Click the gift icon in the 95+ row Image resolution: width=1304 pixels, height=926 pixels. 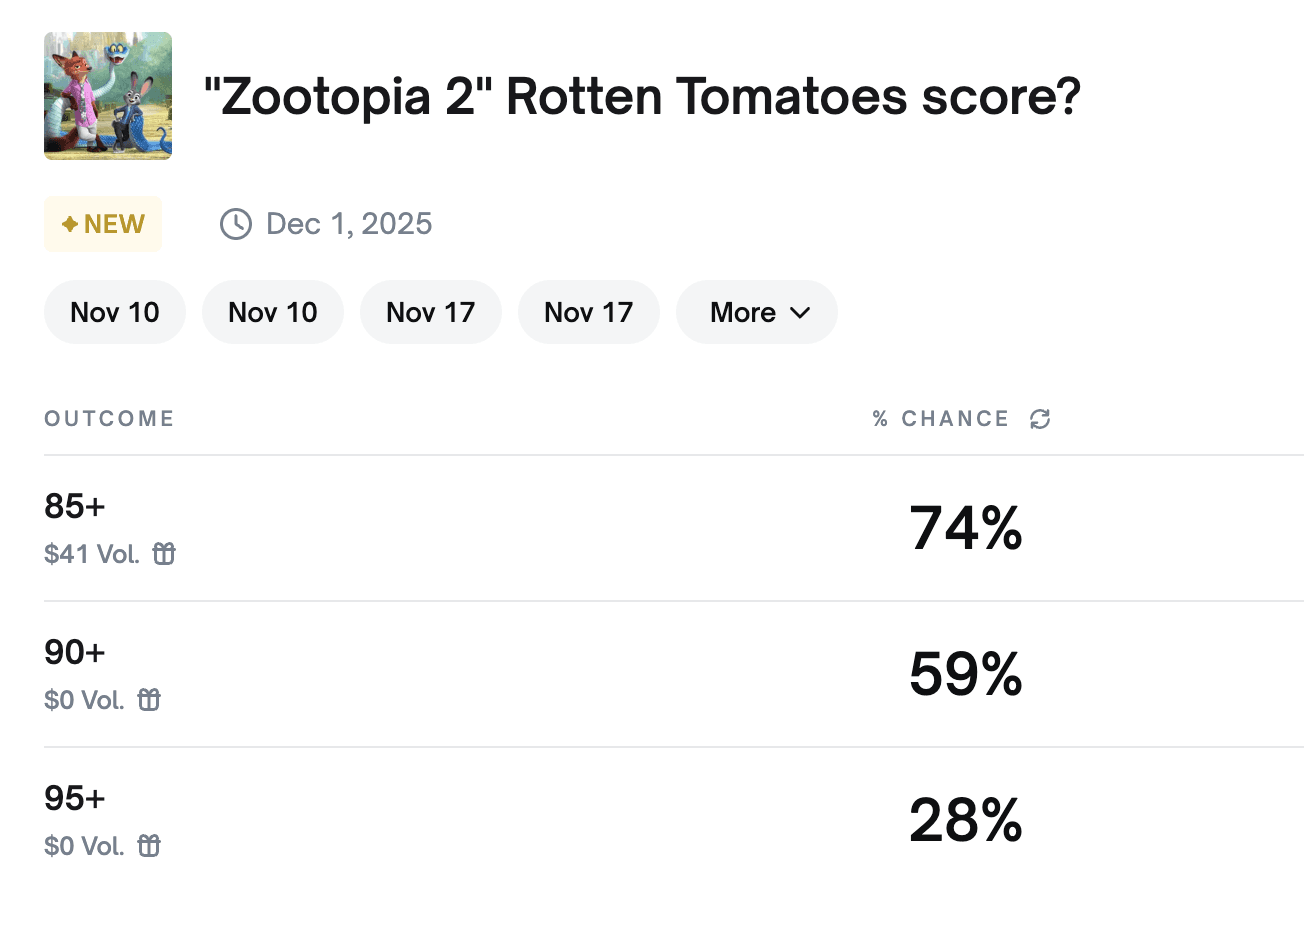[x=149, y=846]
